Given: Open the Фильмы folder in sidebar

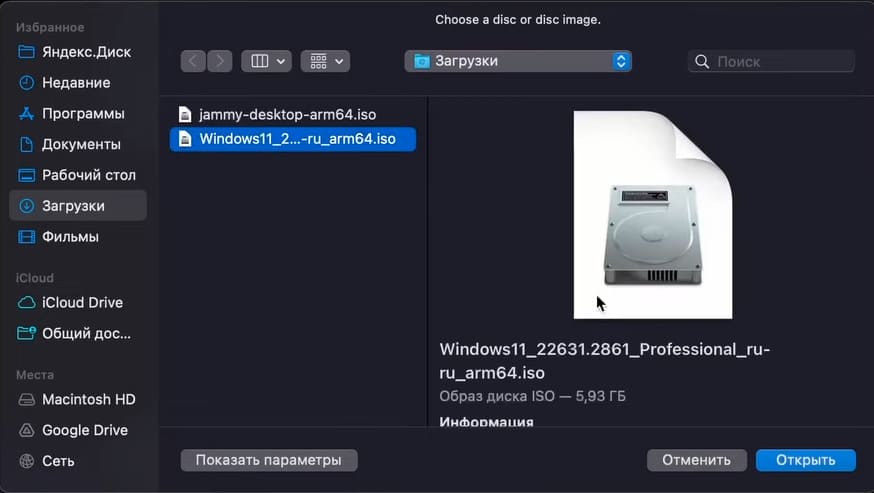Looking at the screenshot, I should pyautogui.click(x=70, y=237).
